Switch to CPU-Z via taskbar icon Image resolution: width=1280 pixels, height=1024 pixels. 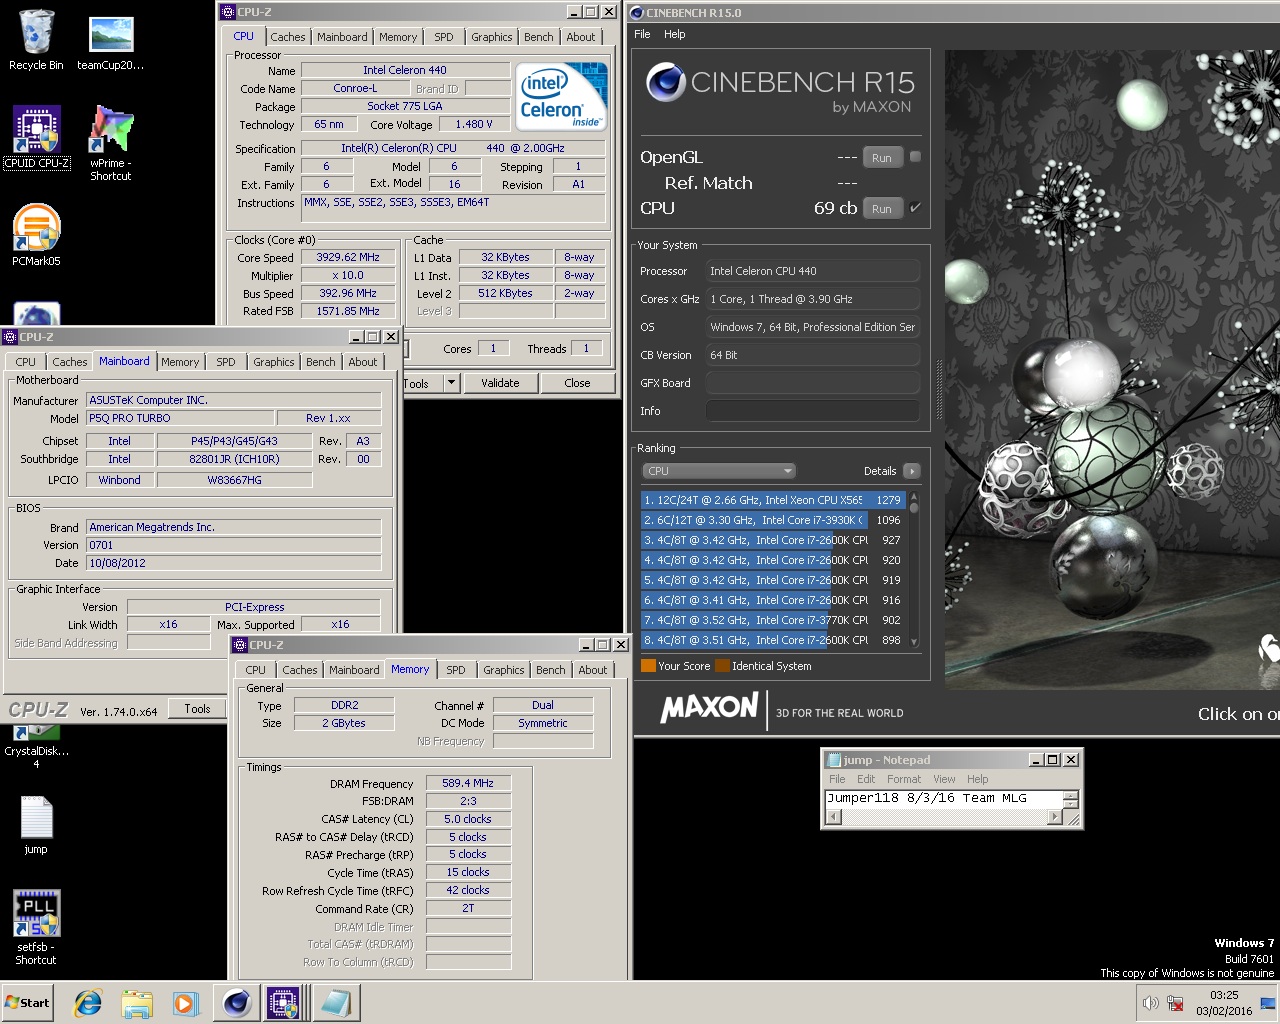coord(283,1003)
